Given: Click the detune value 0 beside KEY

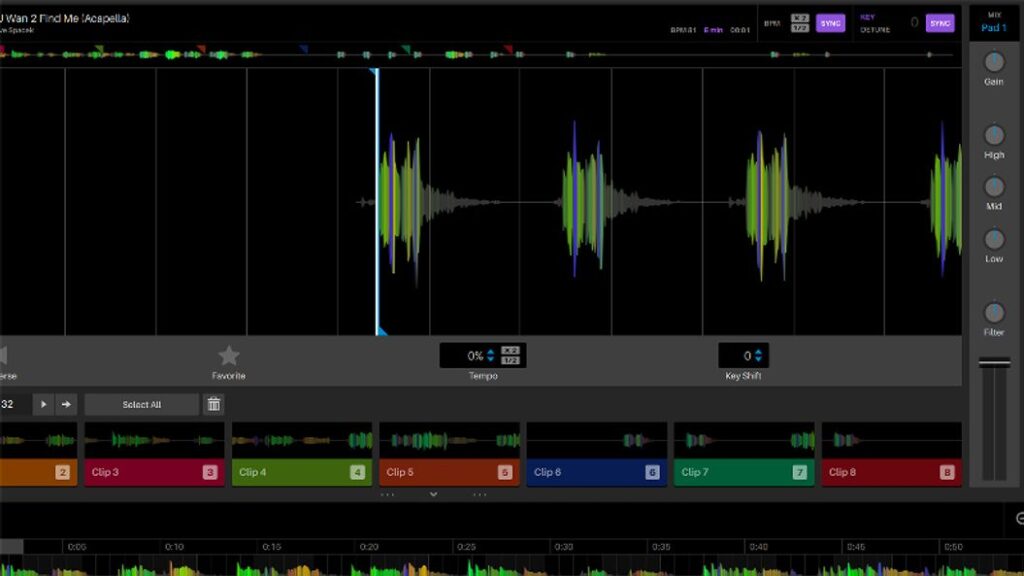Looking at the screenshot, I should [914, 23].
